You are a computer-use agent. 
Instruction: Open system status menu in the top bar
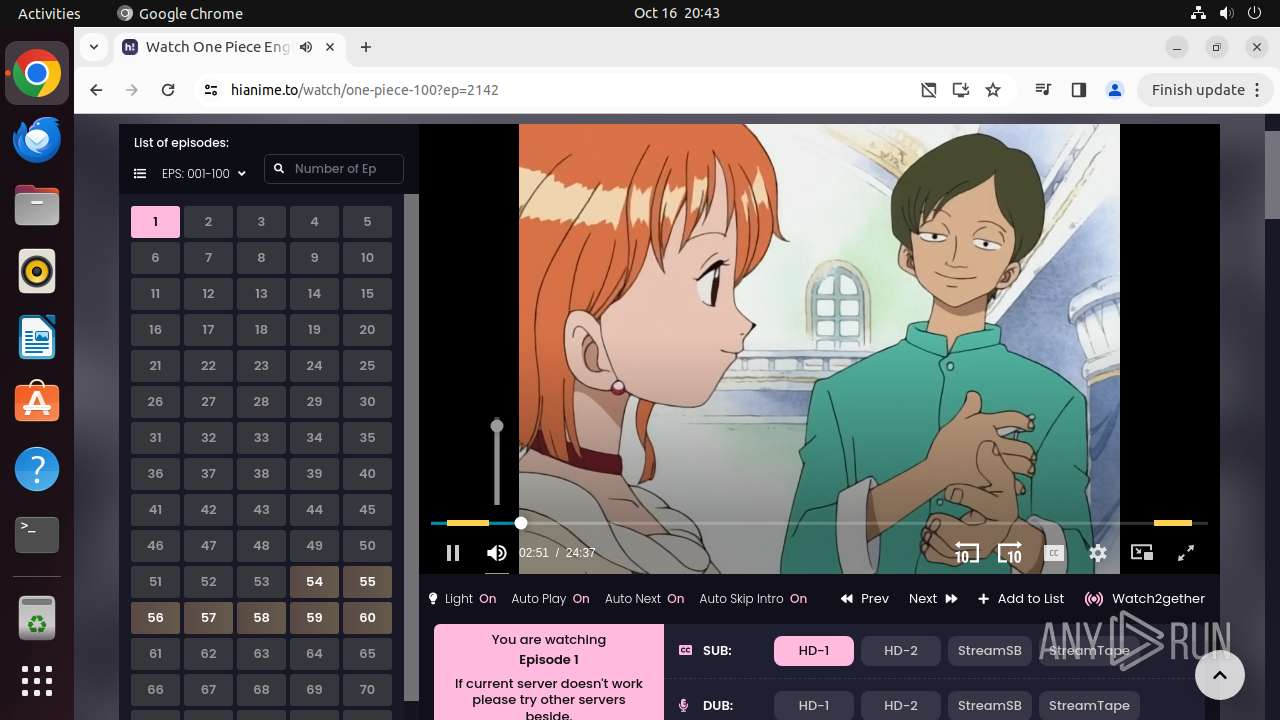coord(1226,13)
